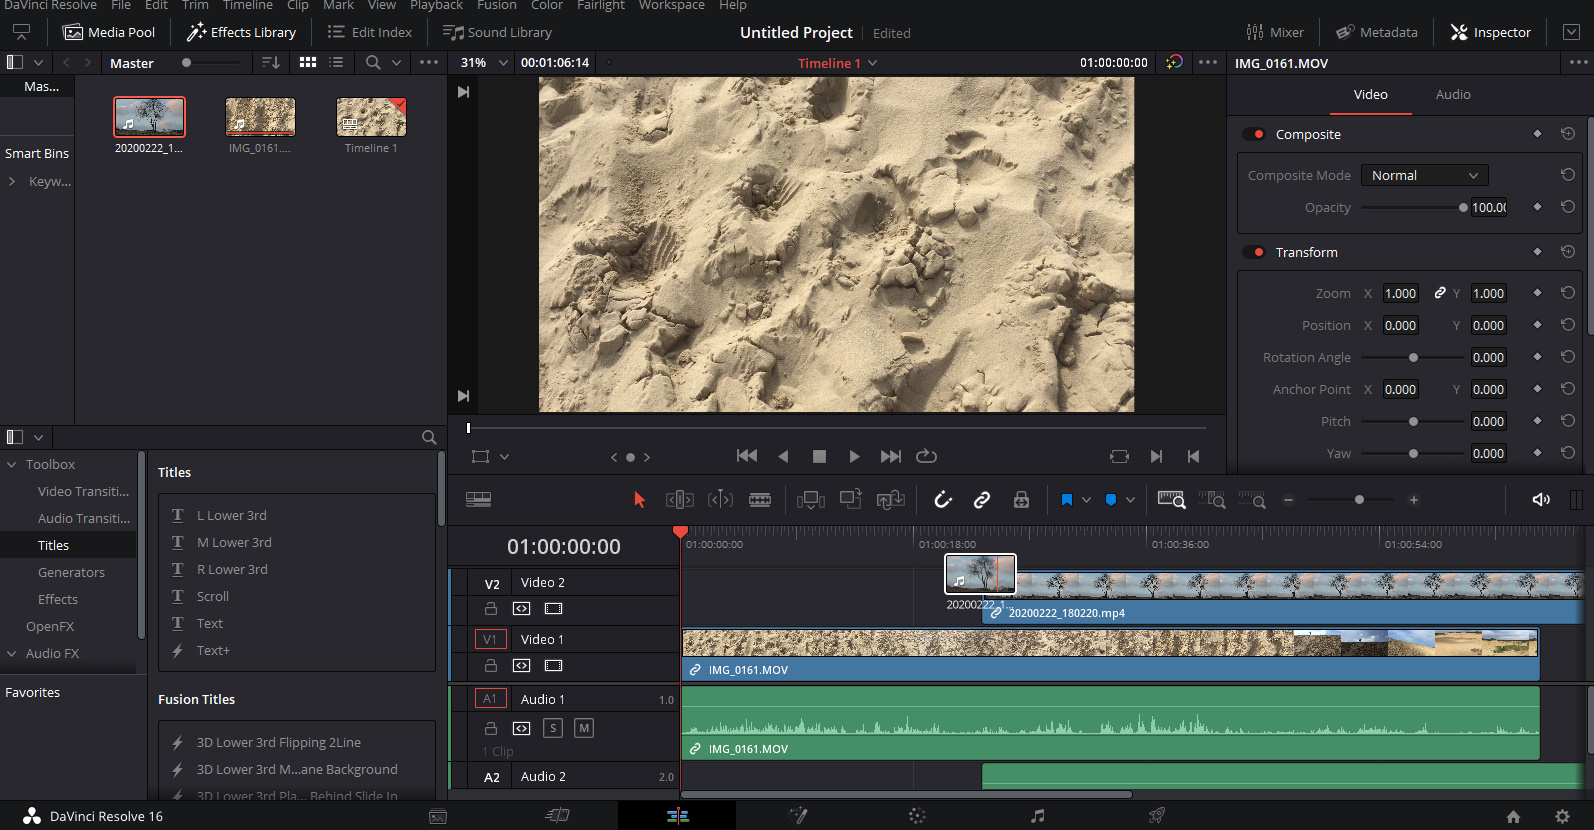
Task: Jump to last frame in viewer
Action: click(x=890, y=456)
